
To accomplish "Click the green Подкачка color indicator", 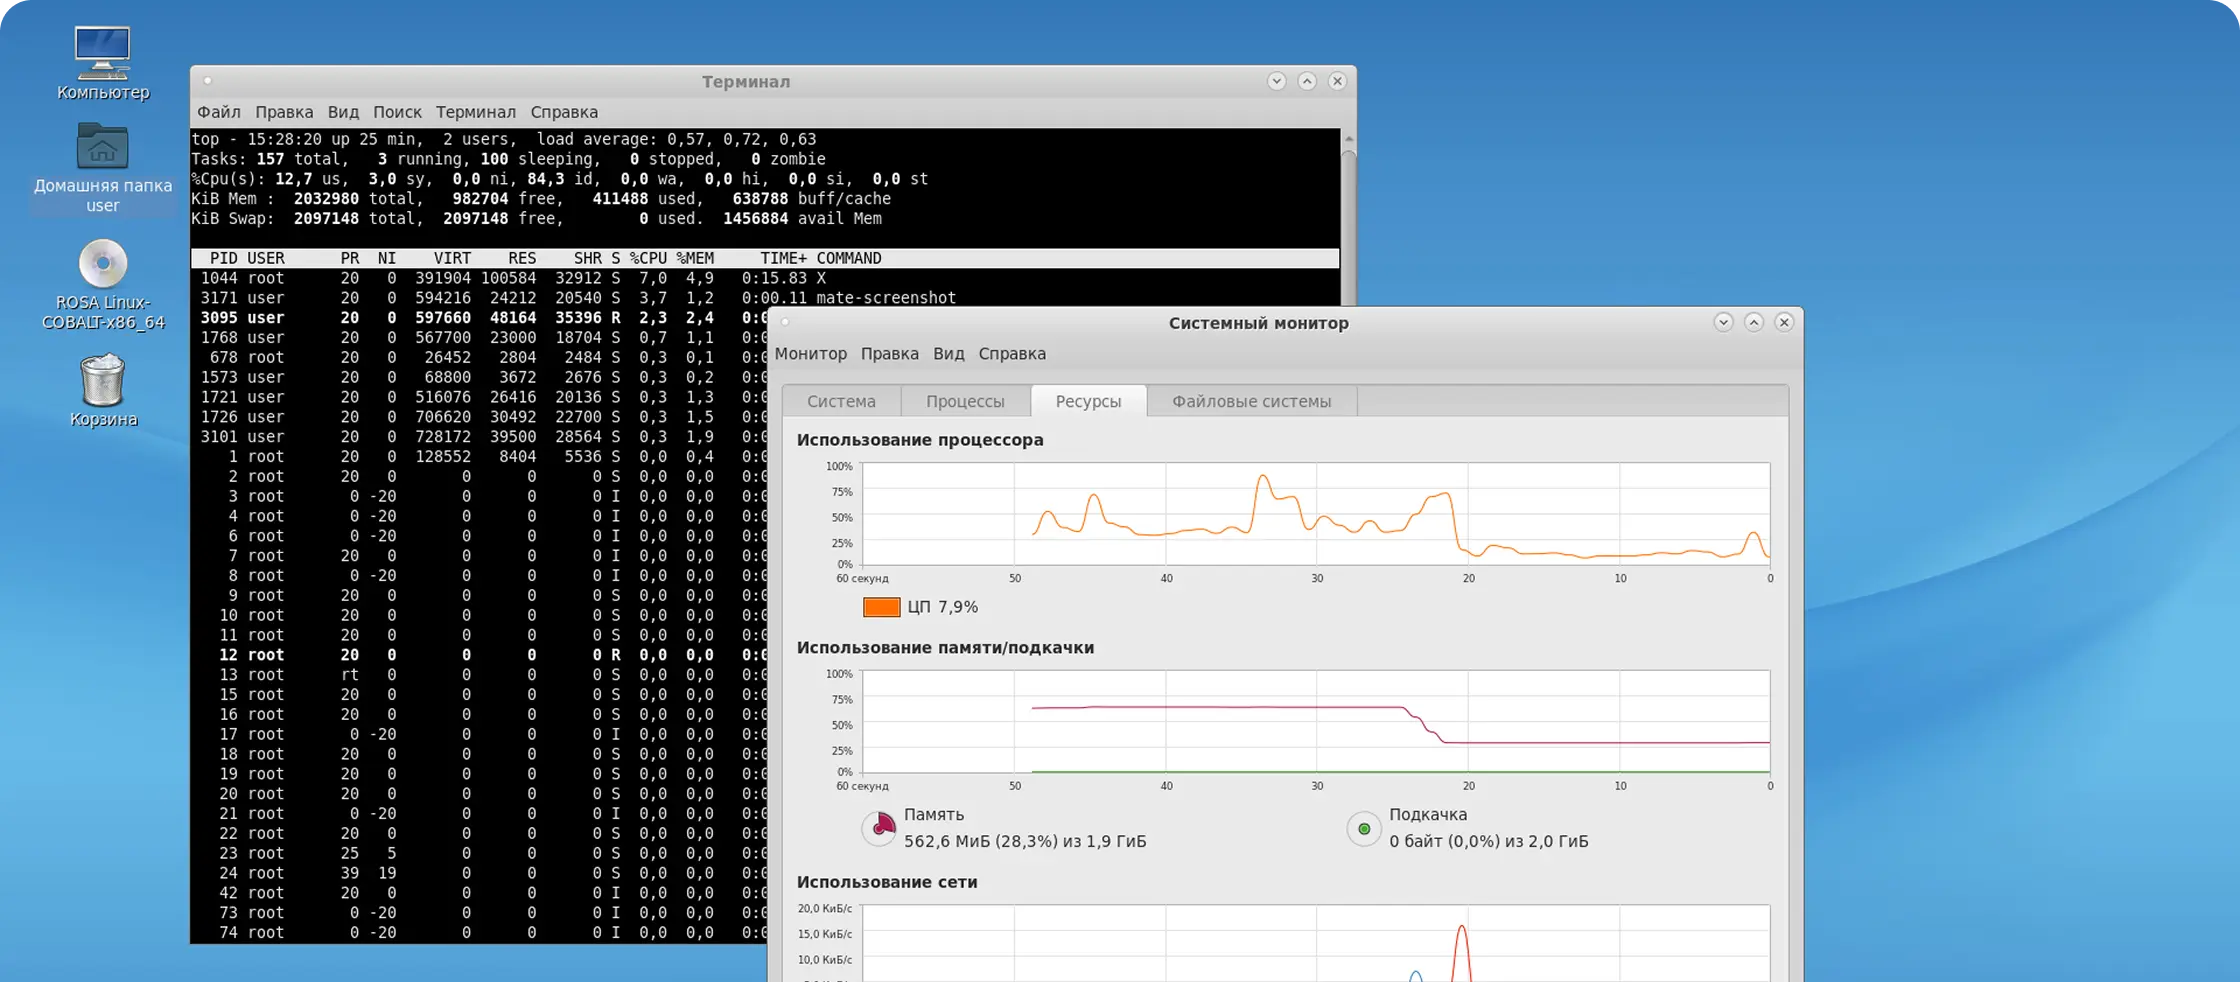I will pyautogui.click(x=1364, y=829).
